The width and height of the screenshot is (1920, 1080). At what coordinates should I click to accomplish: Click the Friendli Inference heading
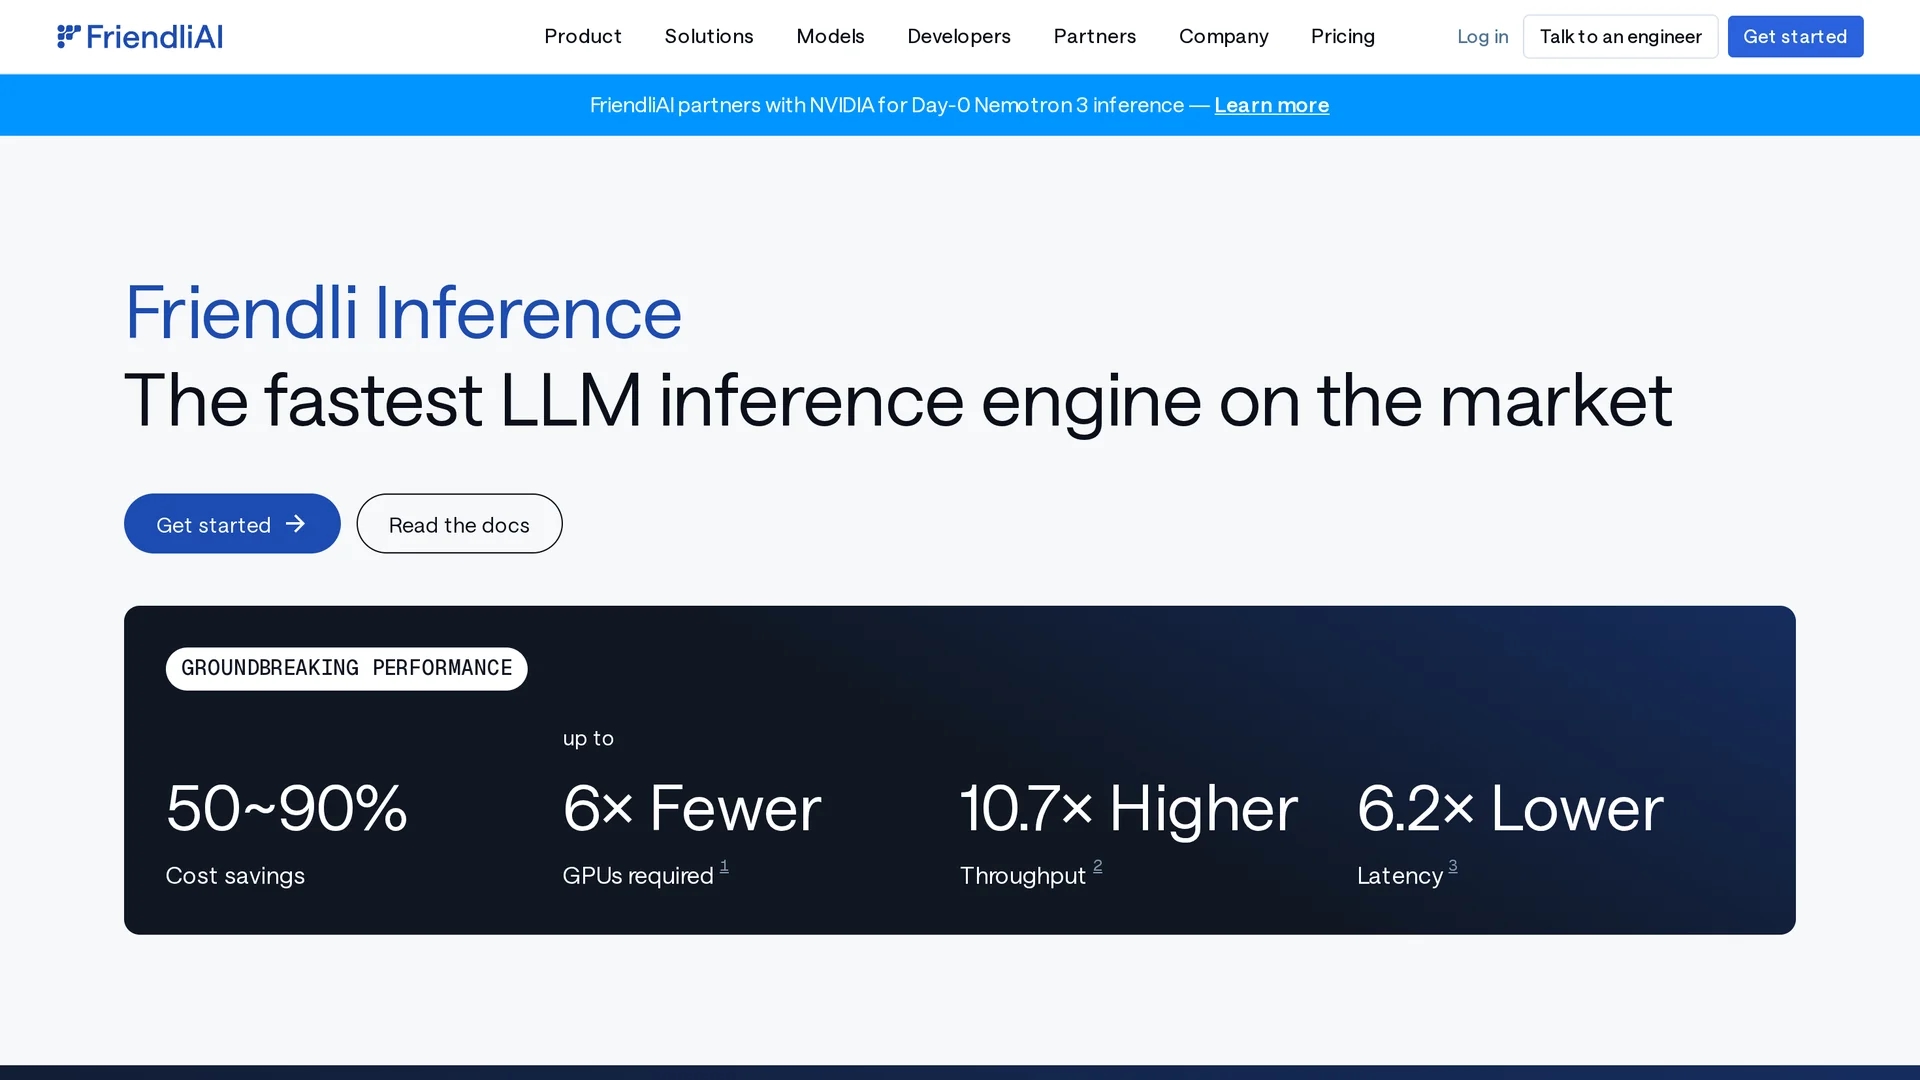tap(403, 313)
